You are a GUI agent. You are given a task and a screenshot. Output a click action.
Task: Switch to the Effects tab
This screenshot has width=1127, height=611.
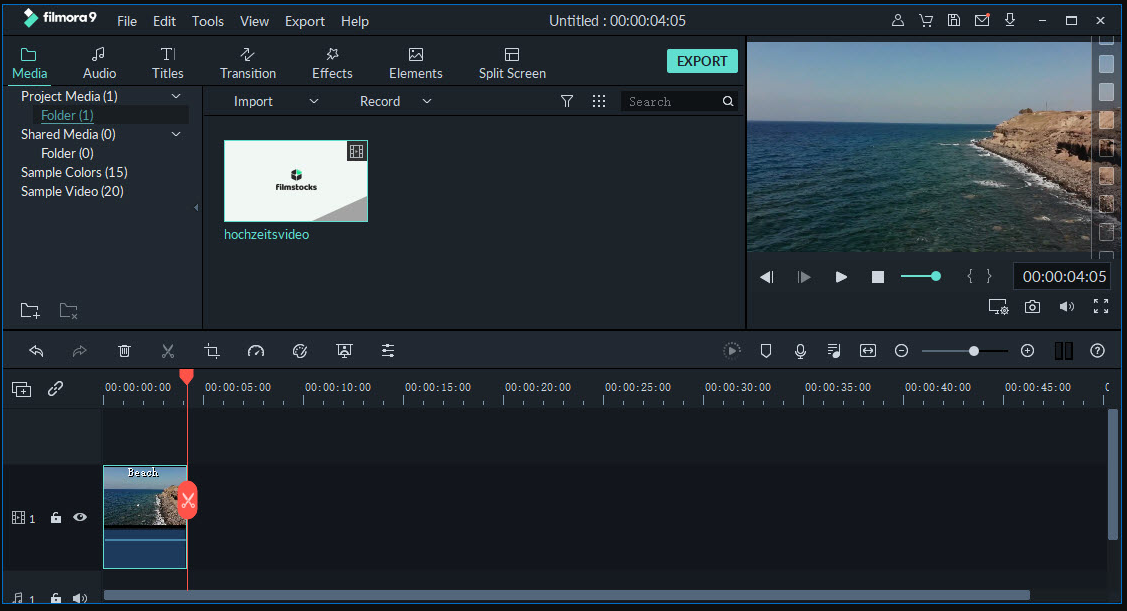[x=332, y=63]
